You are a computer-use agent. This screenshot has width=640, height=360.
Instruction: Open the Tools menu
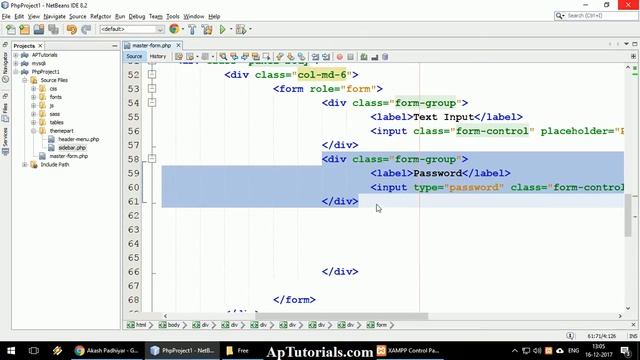click(x=173, y=16)
